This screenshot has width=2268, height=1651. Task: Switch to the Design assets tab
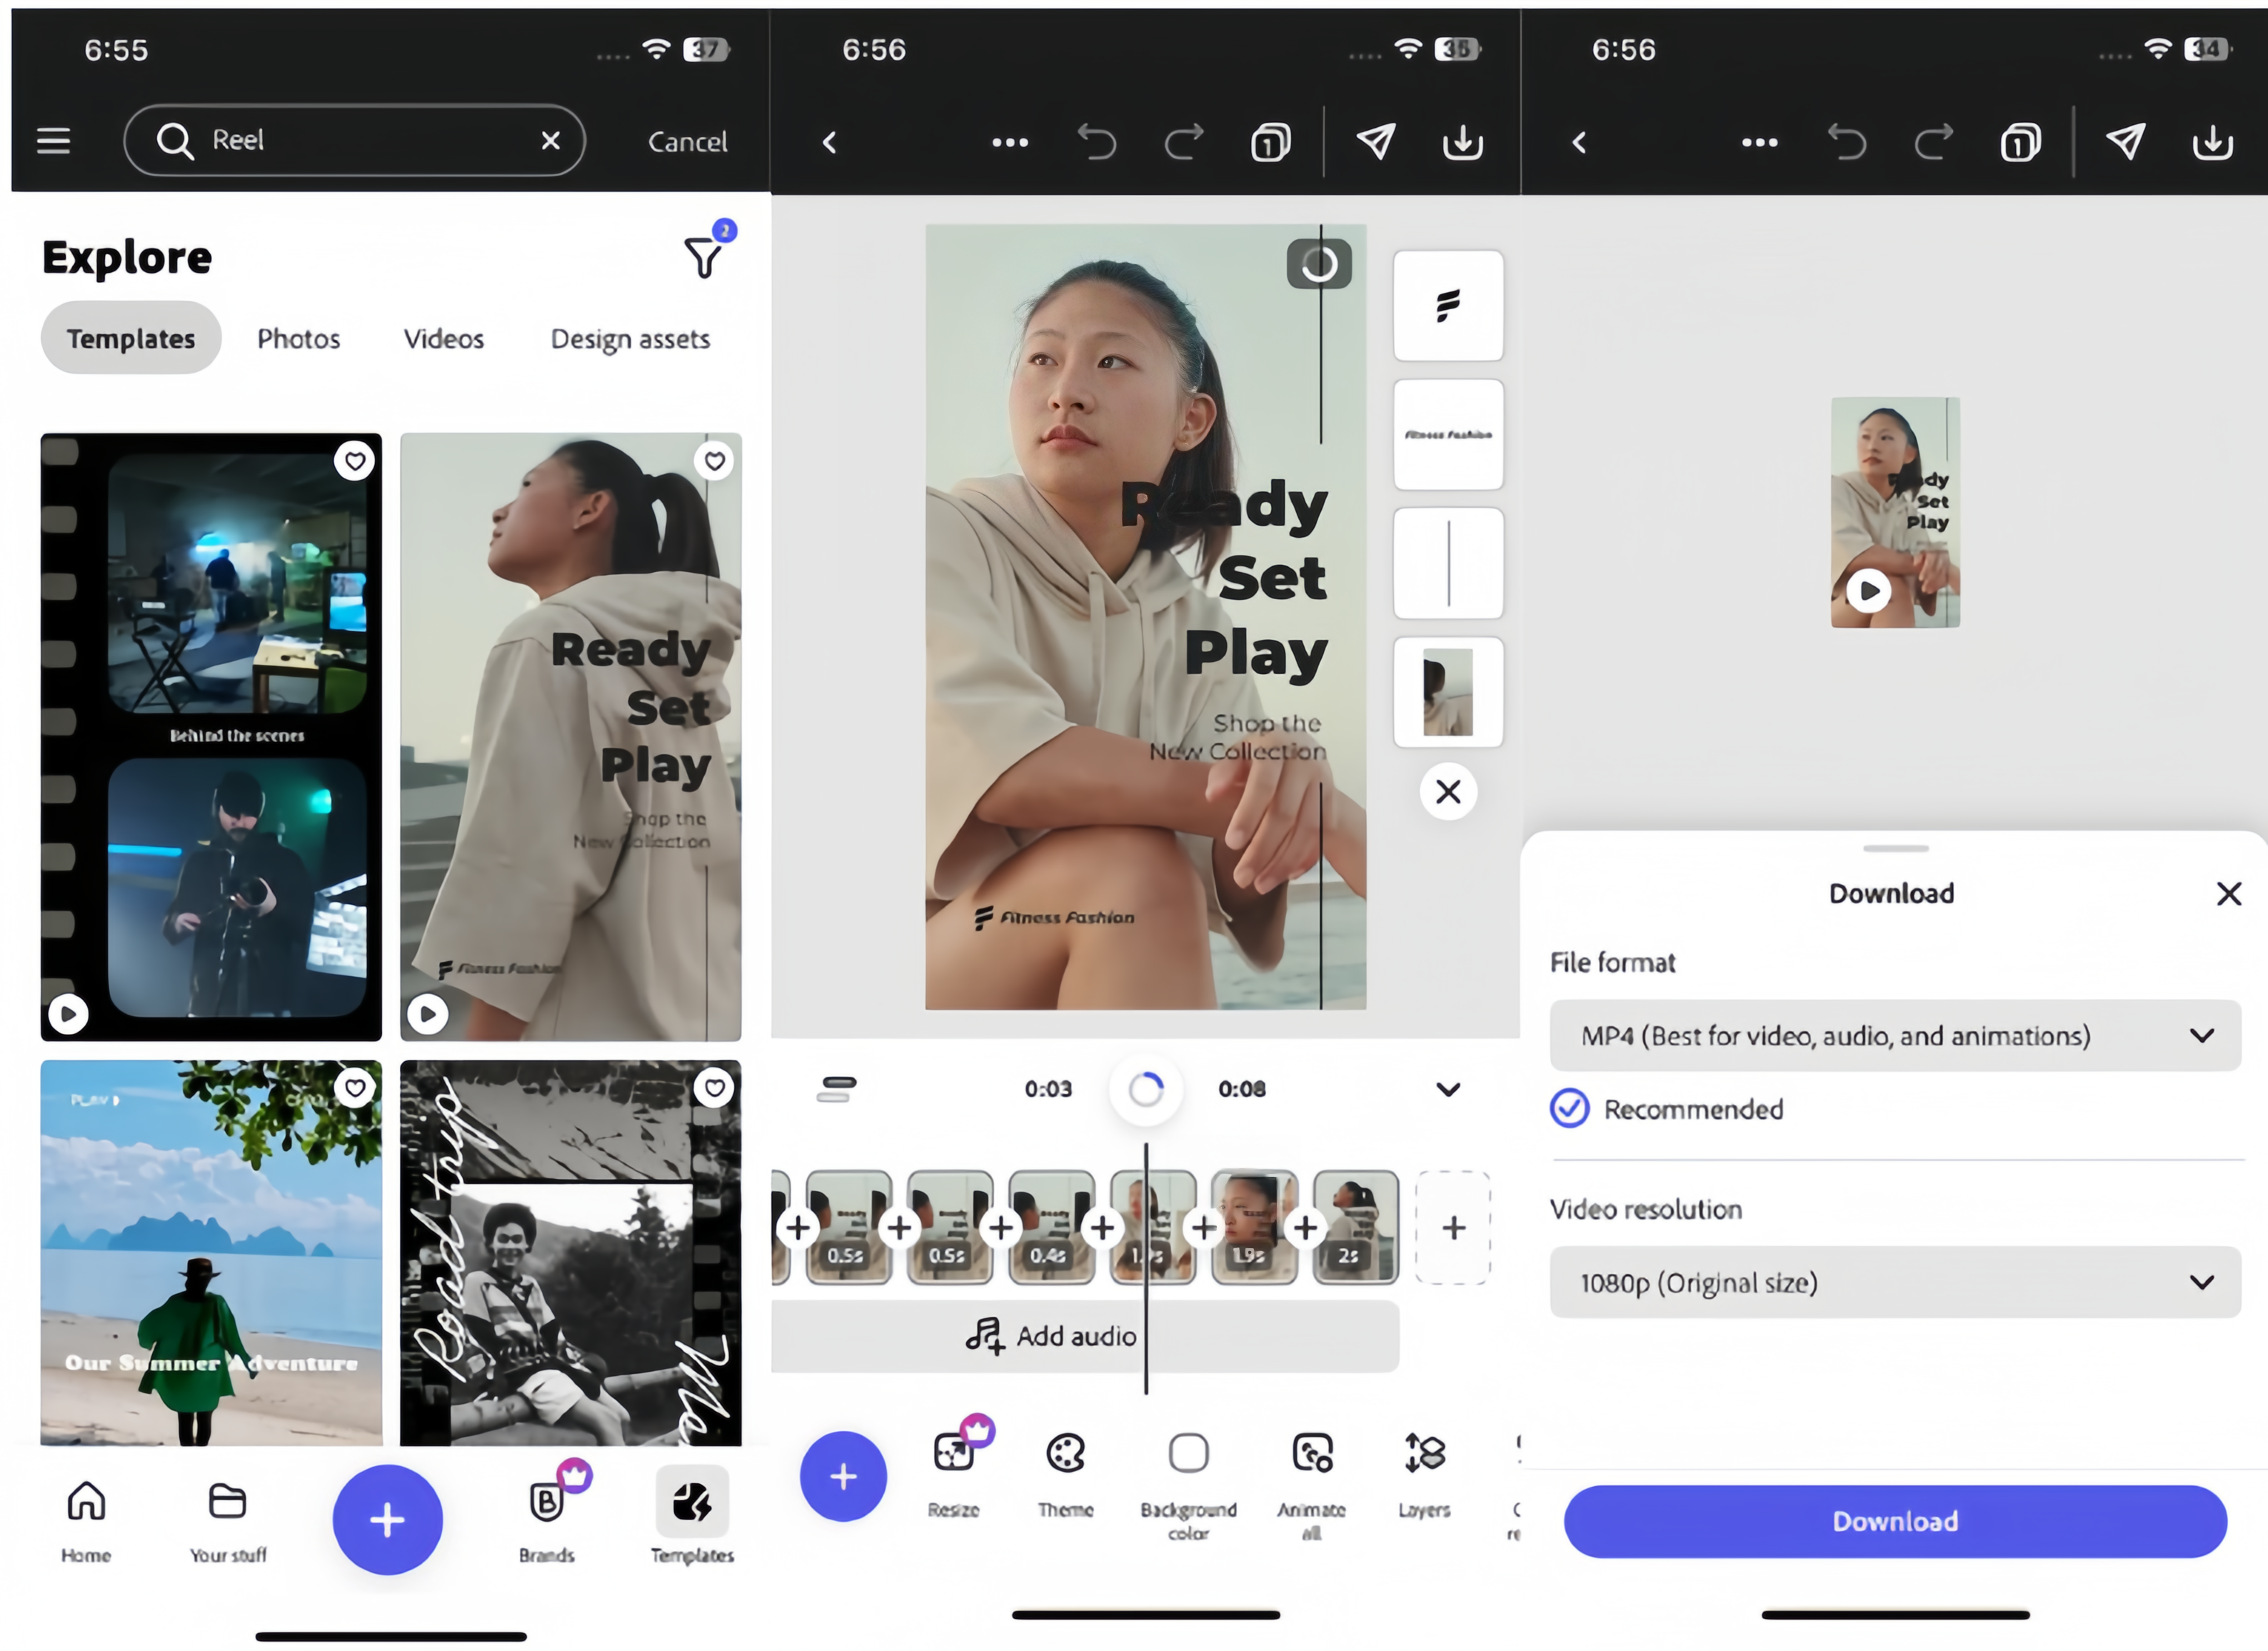point(629,339)
